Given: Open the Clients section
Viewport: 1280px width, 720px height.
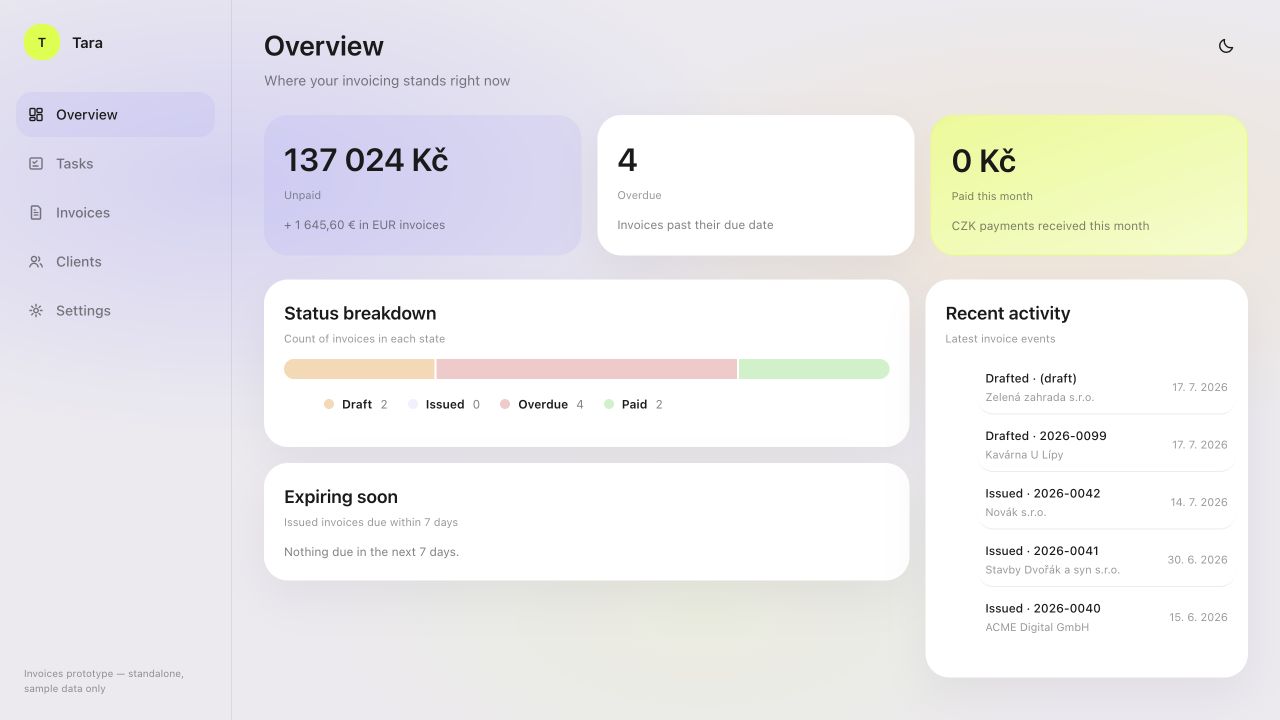Looking at the screenshot, I should click(x=115, y=262).
